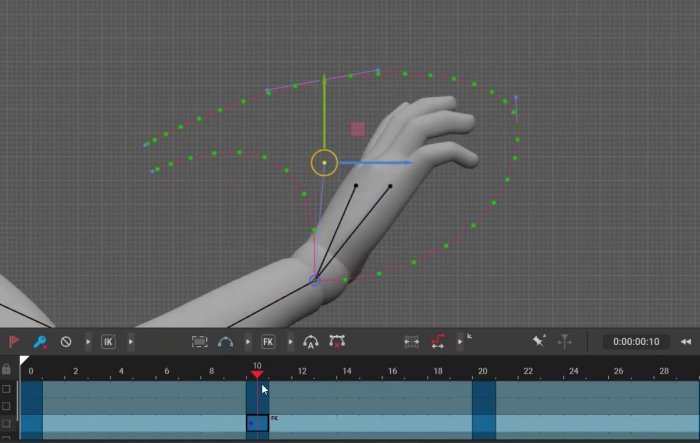
Task: Click the fit-width arrows icon in toolbar
Action: (x=411, y=341)
